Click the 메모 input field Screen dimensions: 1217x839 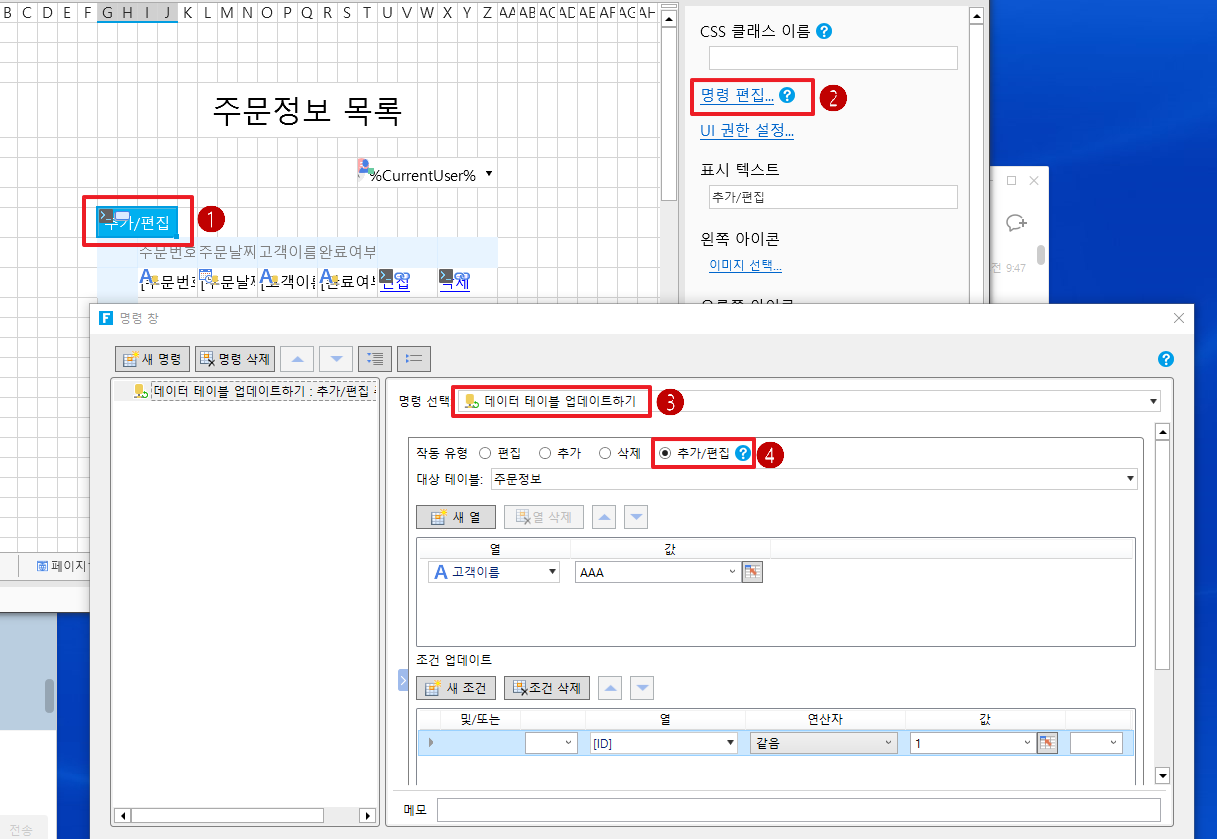[x=798, y=809]
